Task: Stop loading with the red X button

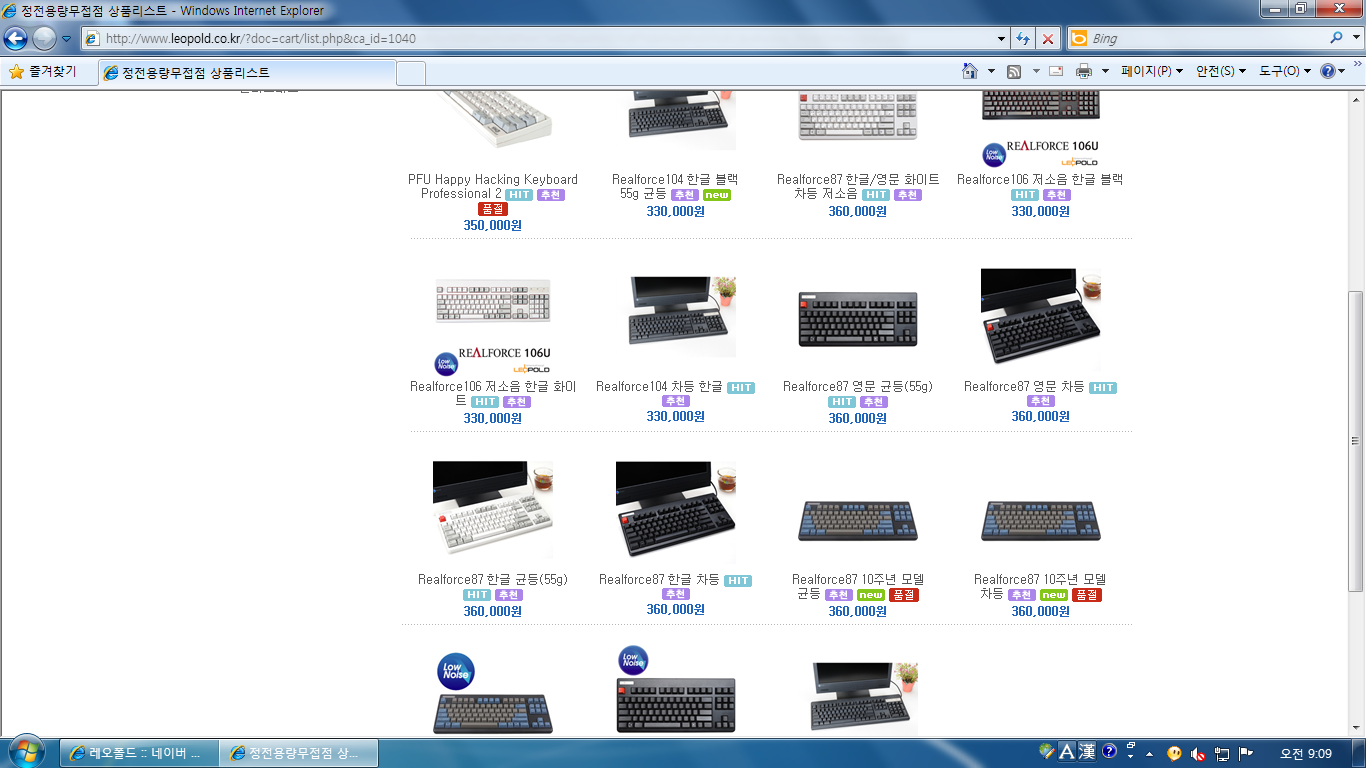Action: tap(1048, 39)
